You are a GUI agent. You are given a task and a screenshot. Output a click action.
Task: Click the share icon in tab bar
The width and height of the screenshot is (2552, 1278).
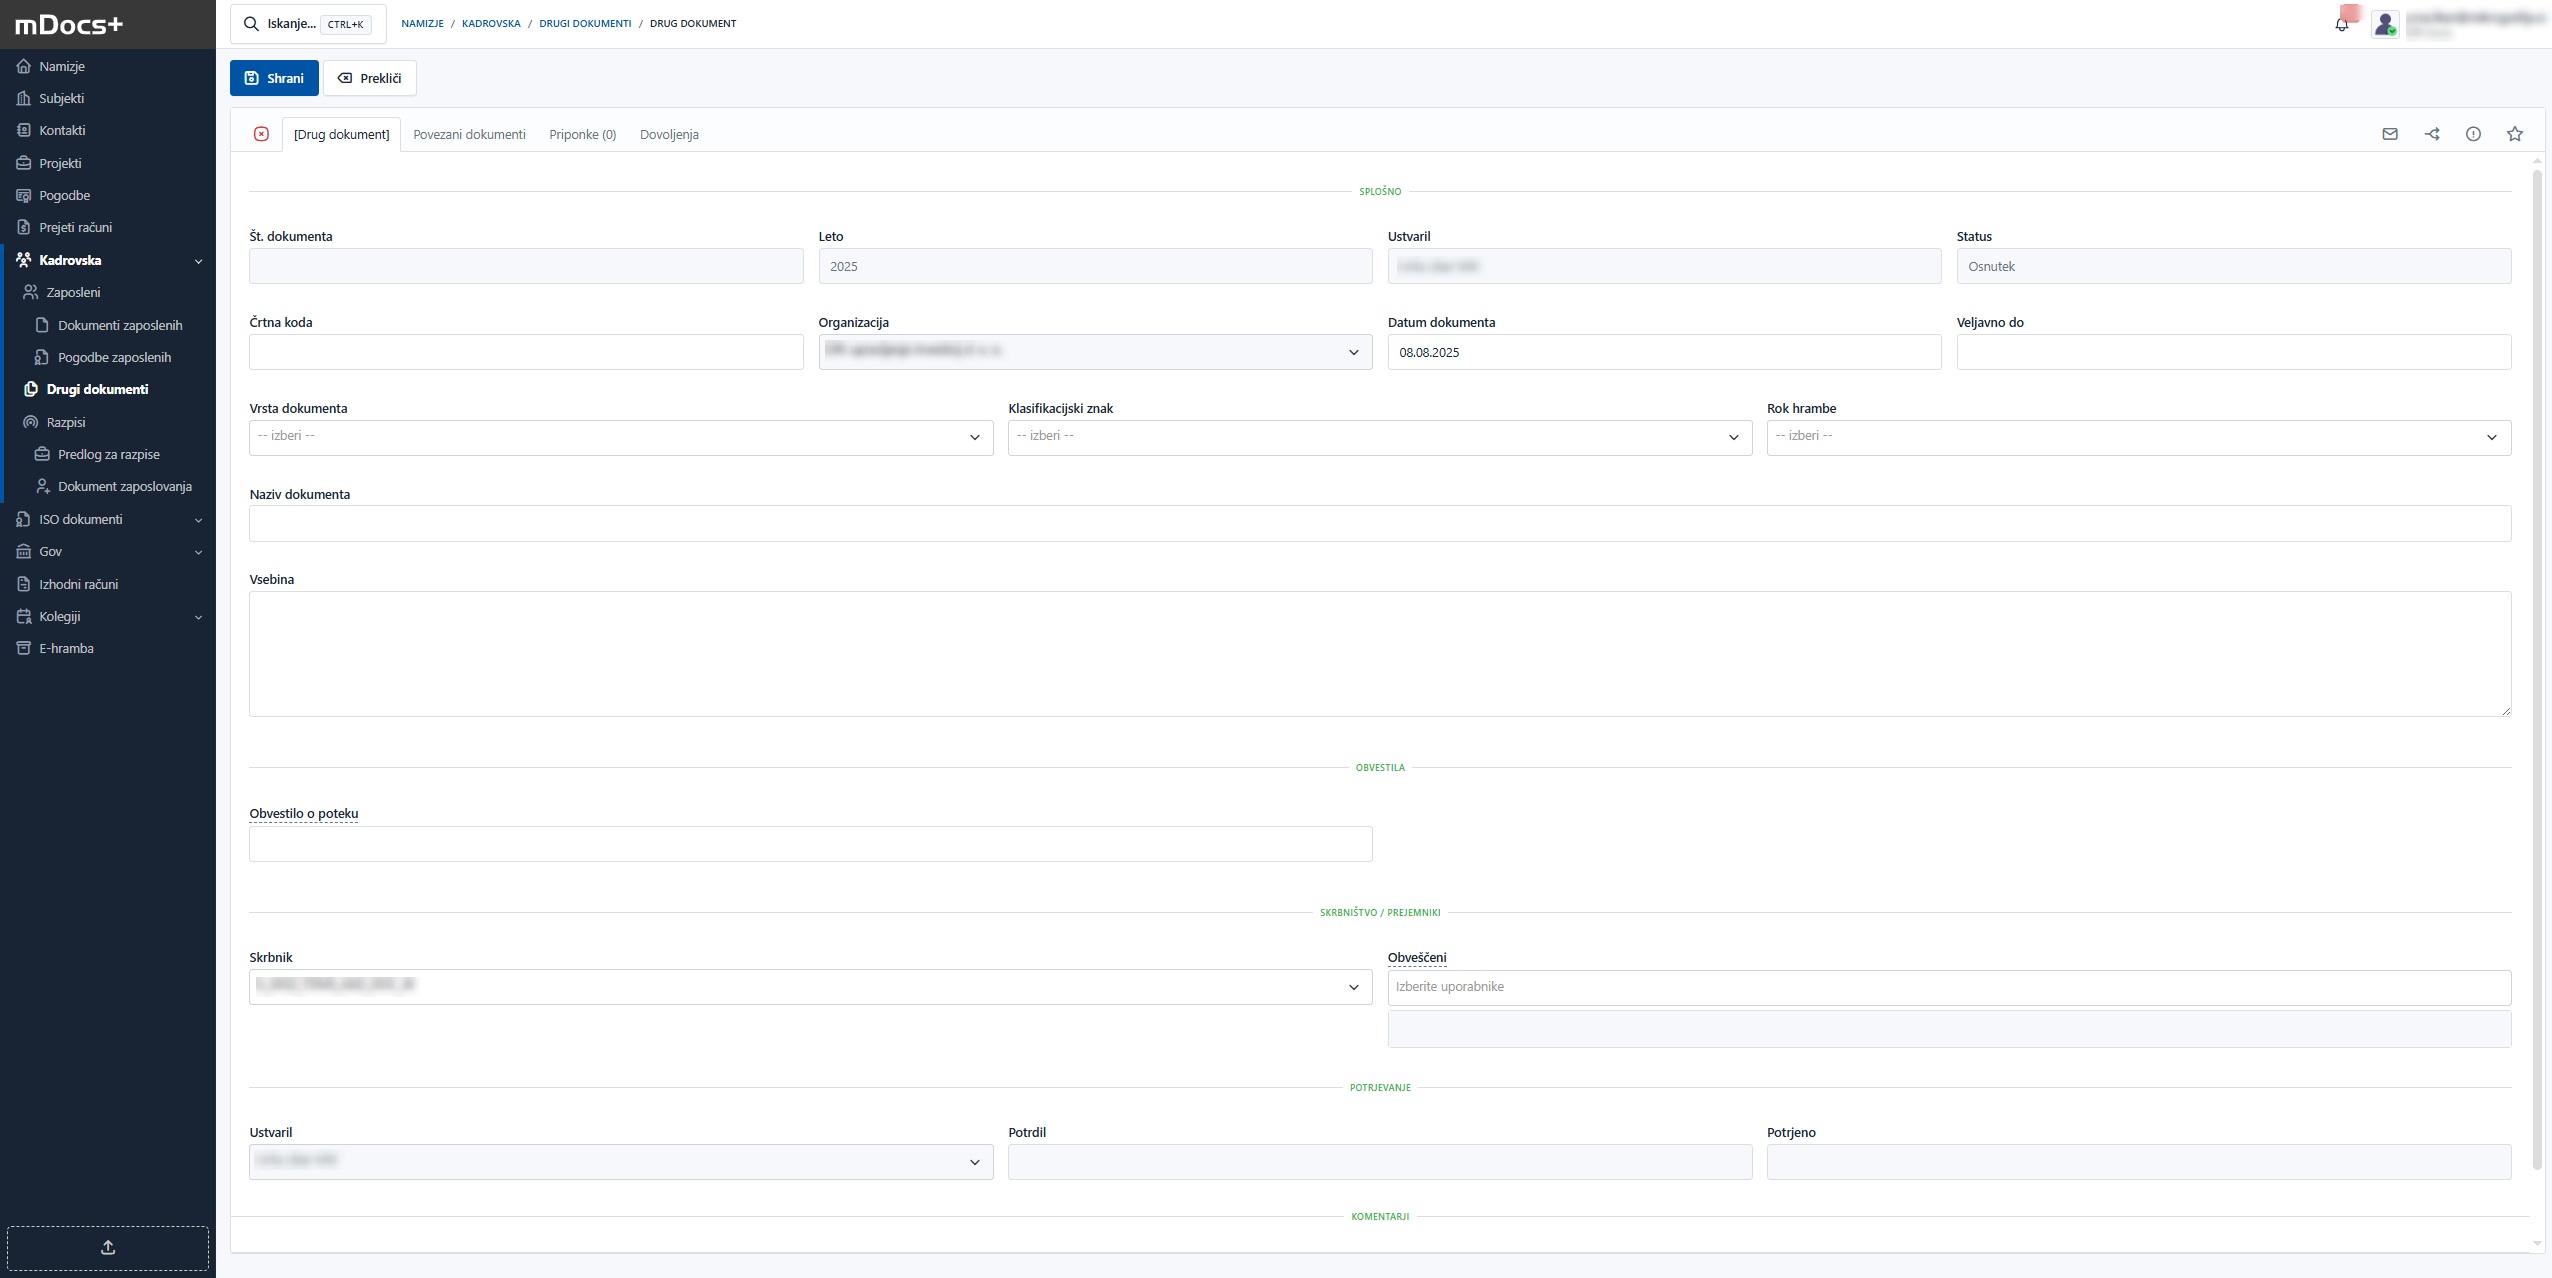click(2432, 134)
